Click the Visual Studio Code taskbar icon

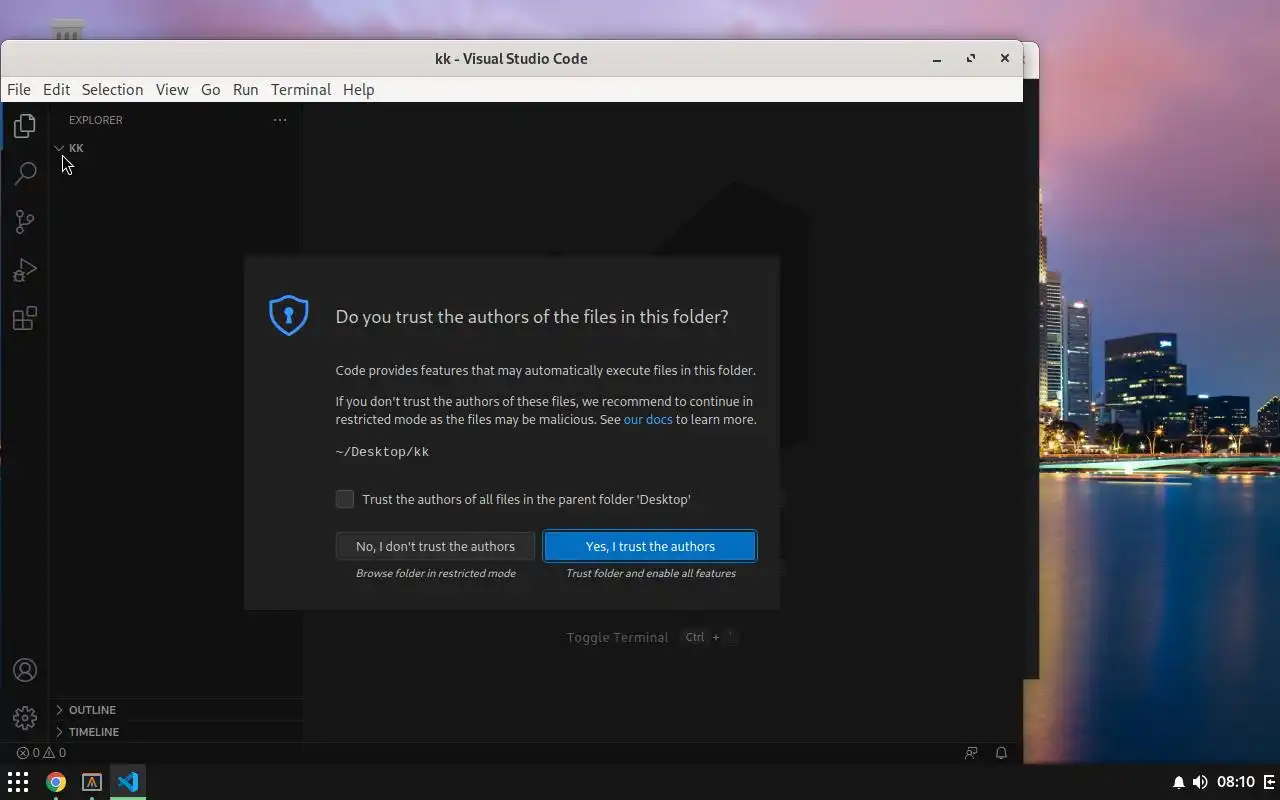tap(128, 782)
